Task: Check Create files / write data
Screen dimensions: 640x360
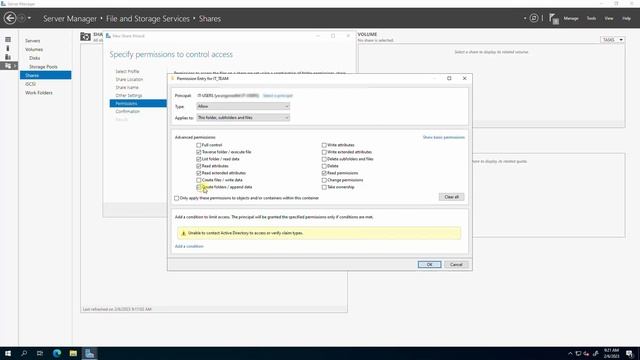Action: point(199,180)
